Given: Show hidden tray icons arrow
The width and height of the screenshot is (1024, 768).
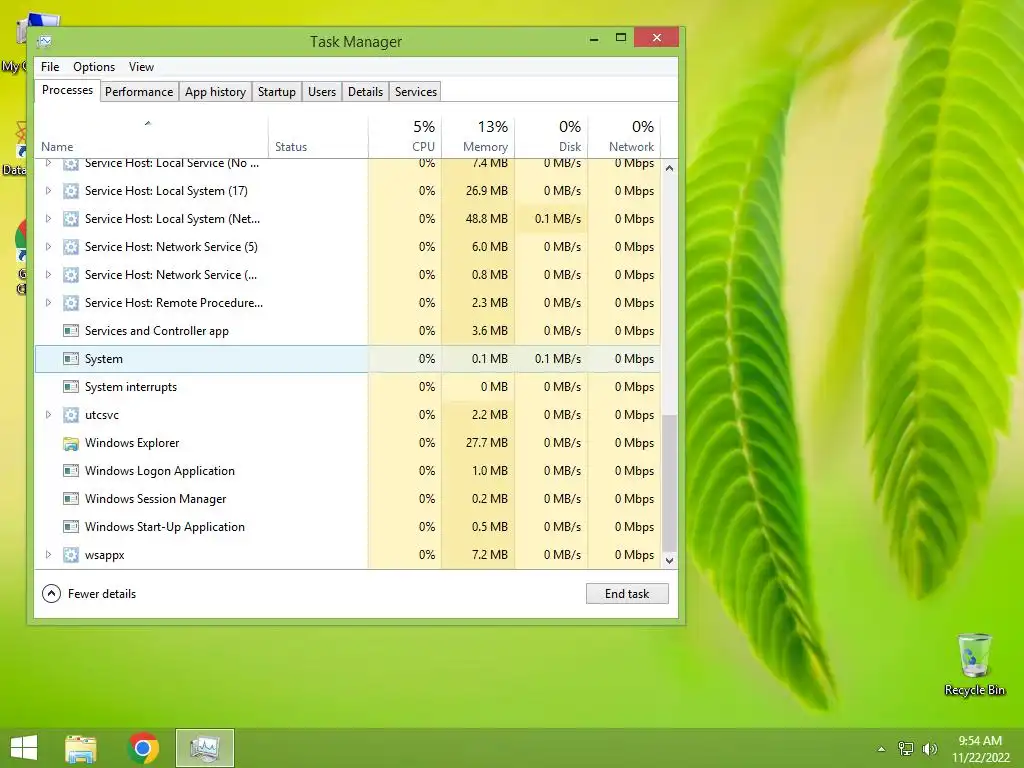Looking at the screenshot, I should point(882,749).
